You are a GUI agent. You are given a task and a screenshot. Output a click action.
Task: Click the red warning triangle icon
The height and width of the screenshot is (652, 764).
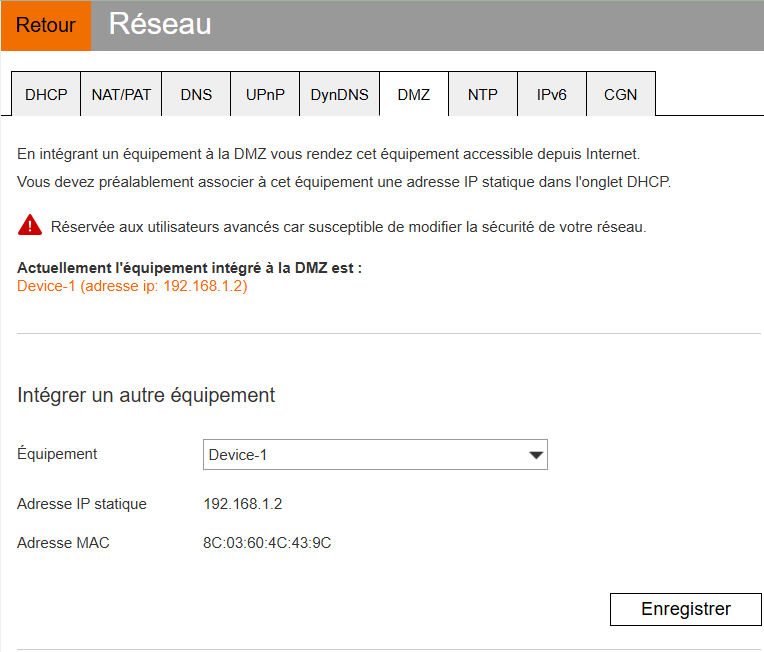[30, 225]
